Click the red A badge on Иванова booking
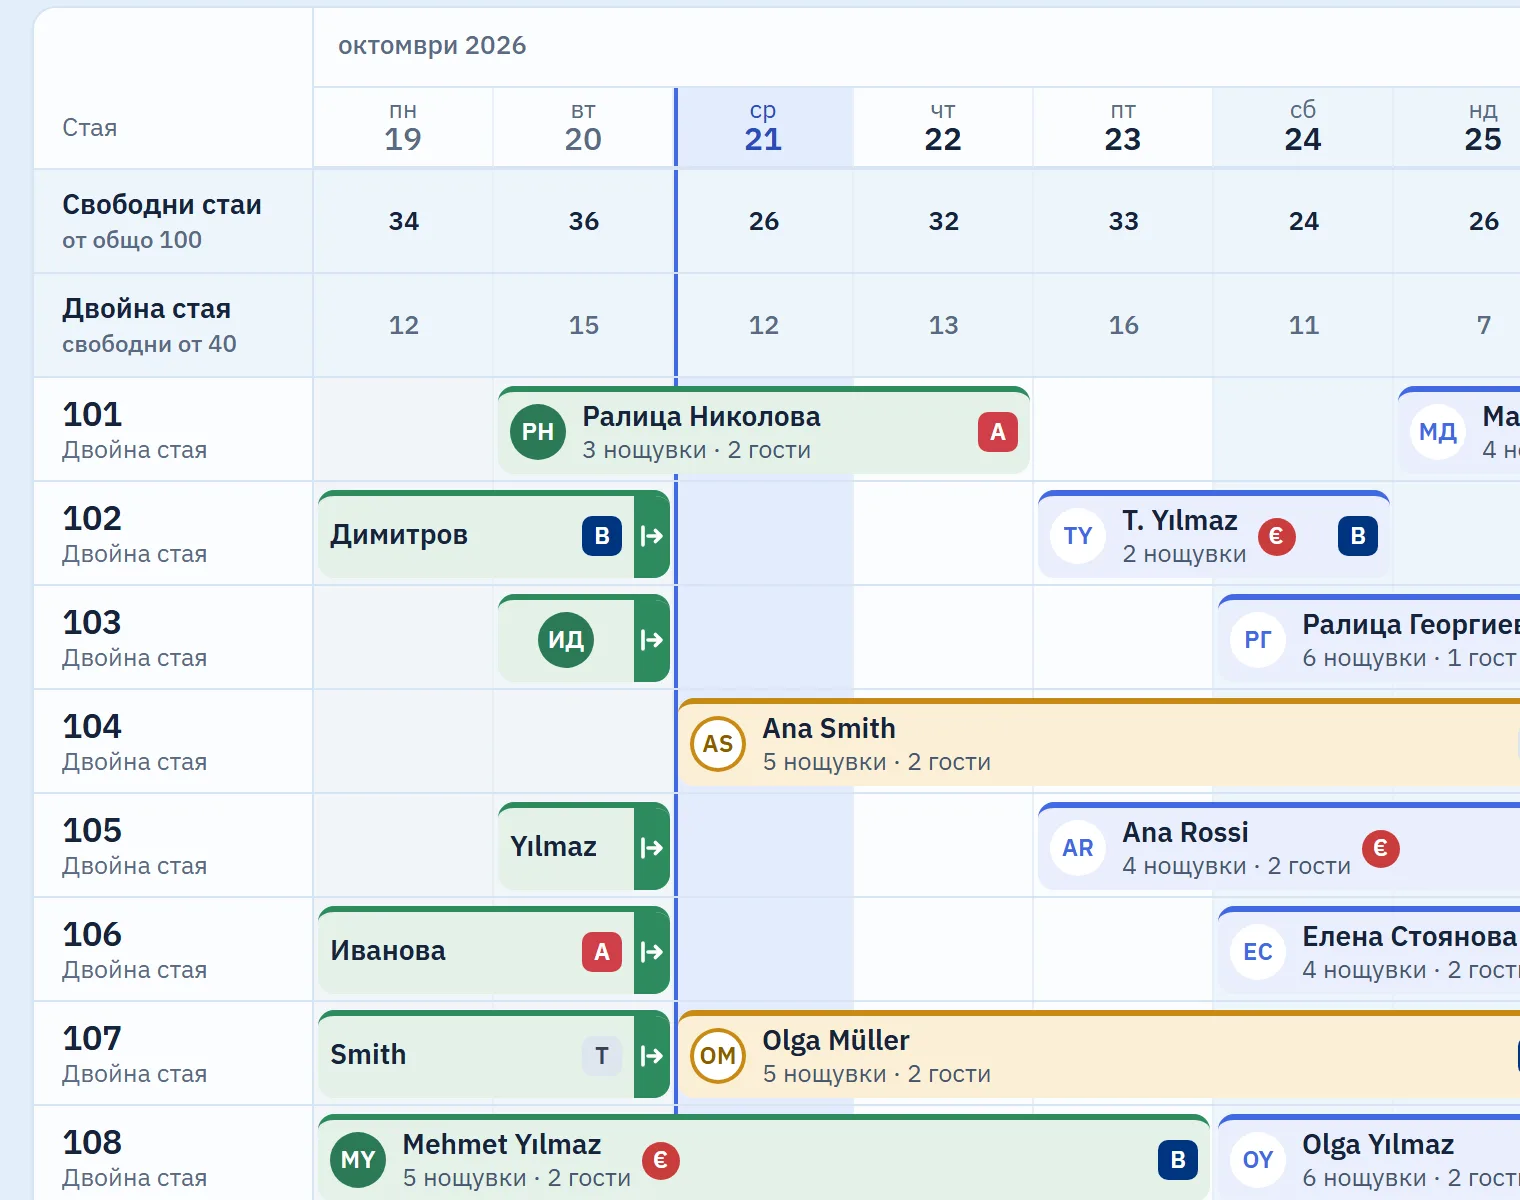 click(602, 952)
